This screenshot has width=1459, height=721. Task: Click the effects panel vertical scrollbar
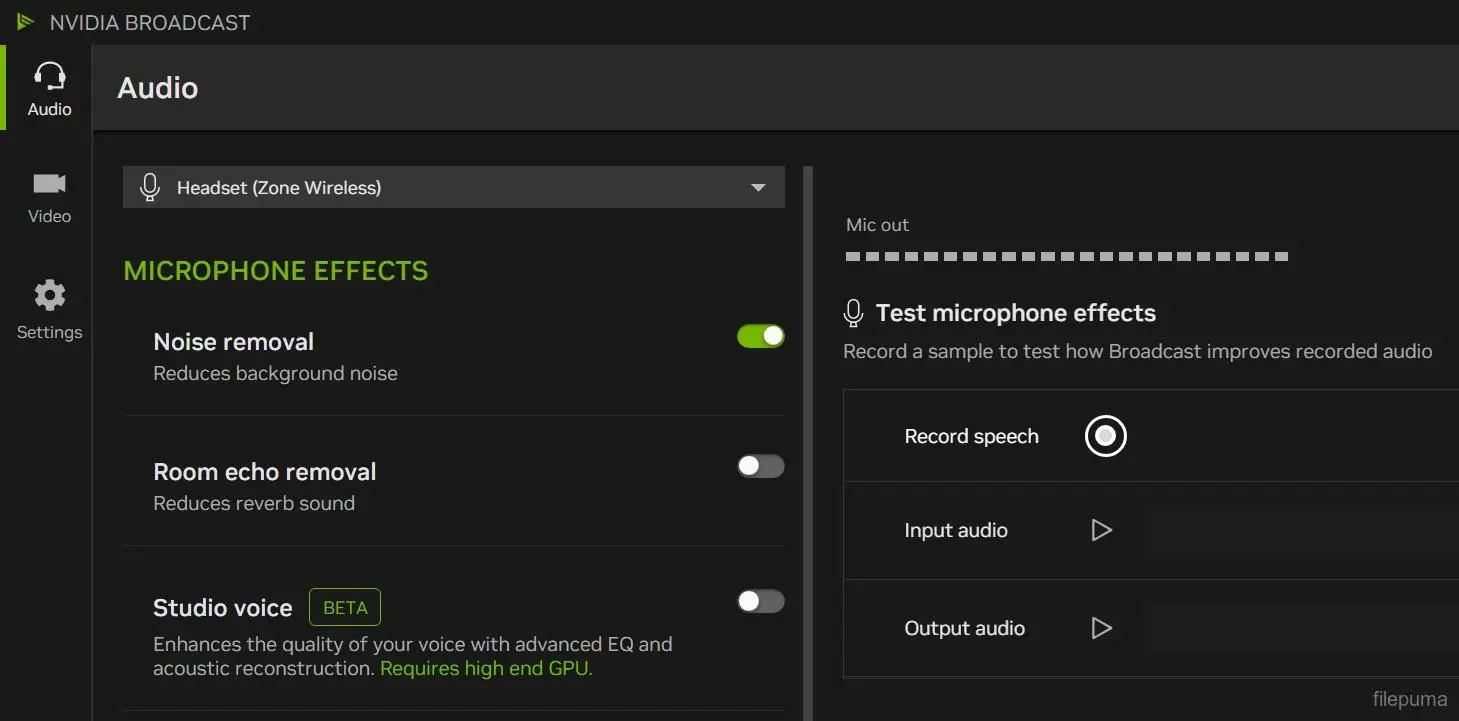point(808,443)
